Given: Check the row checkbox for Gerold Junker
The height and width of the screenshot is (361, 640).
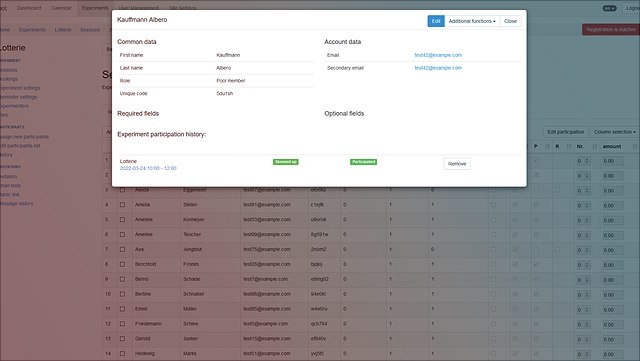Looking at the screenshot, I should pyautogui.click(x=122, y=339).
